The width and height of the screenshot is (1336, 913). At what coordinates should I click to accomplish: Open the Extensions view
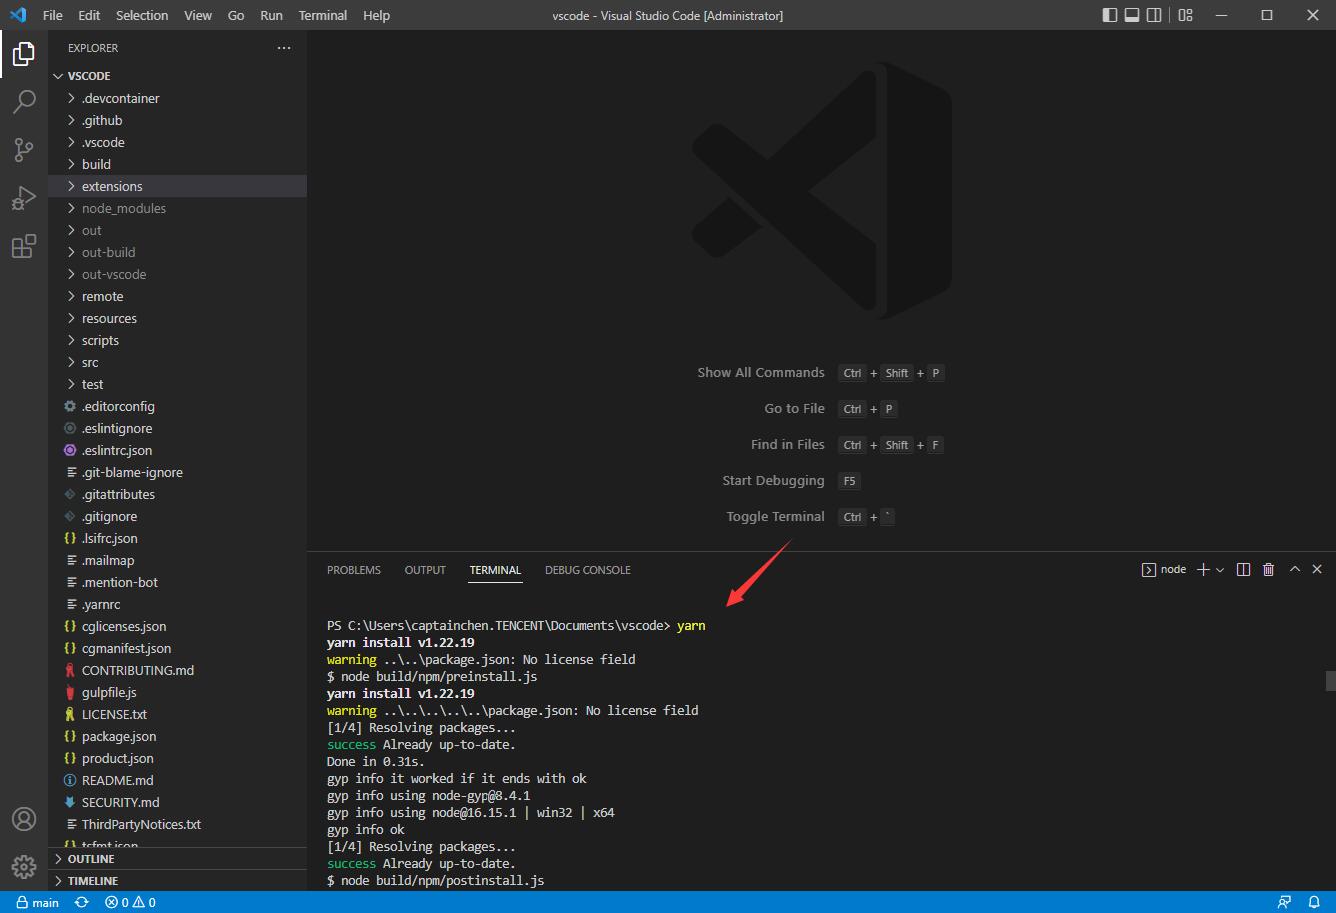(24, 246)
